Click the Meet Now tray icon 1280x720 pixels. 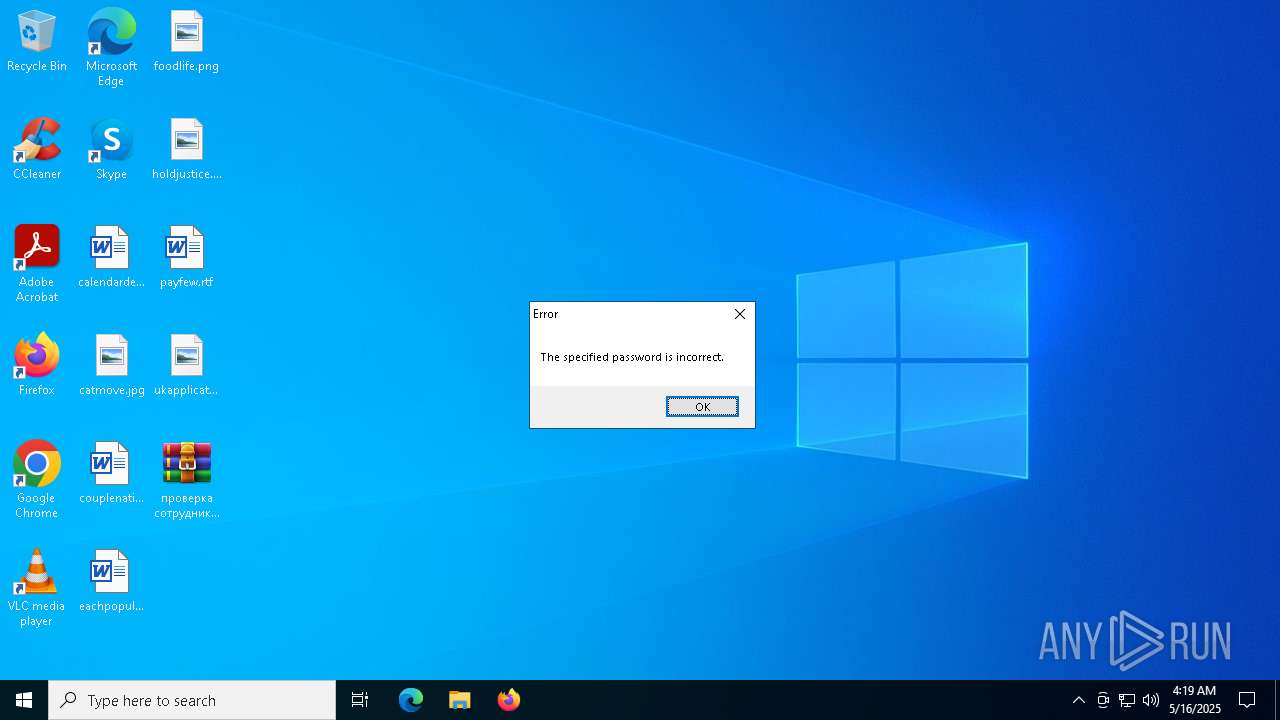click(1103, 700)
